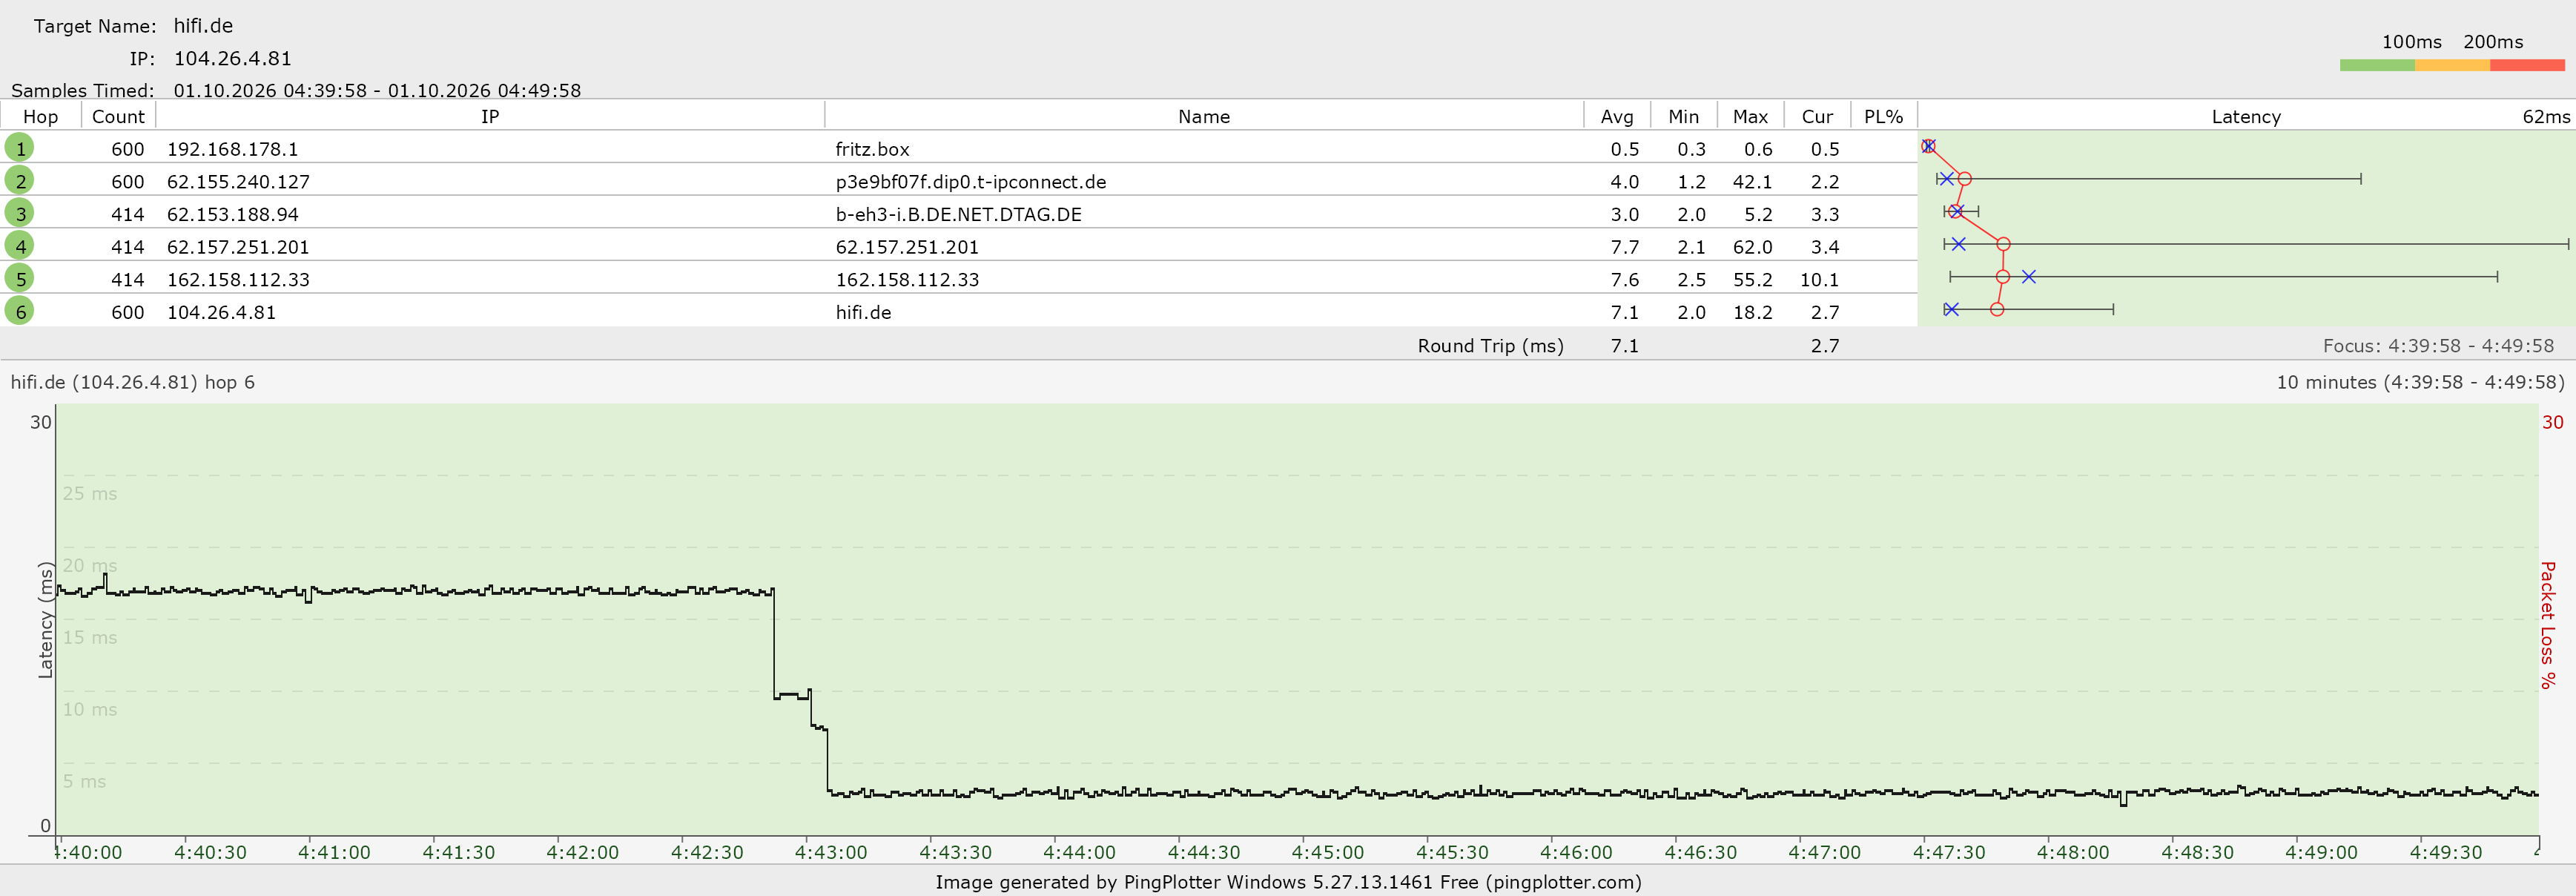Click the IP column header
2576x896 pixels.
point(490,116)
